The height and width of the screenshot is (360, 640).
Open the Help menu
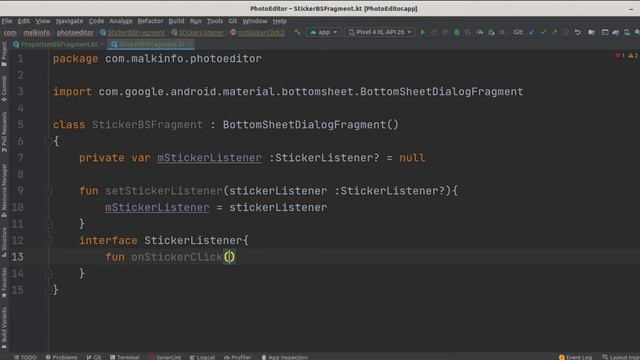click(x=280, y=21)
